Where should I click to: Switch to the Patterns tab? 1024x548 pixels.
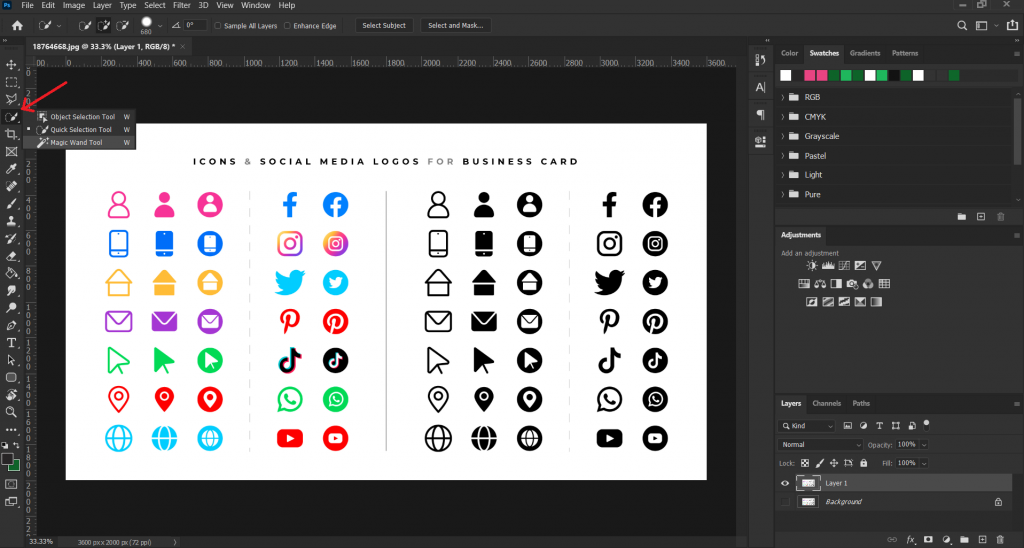(x=904, y=54)
